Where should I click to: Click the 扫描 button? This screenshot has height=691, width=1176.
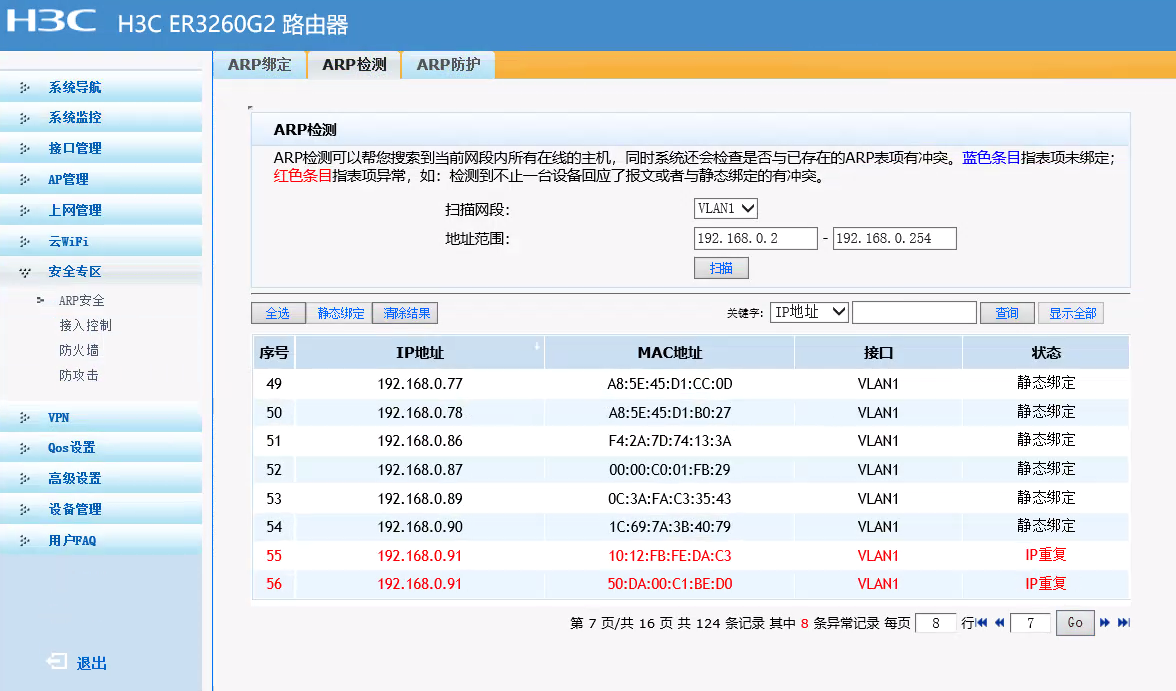721,268
